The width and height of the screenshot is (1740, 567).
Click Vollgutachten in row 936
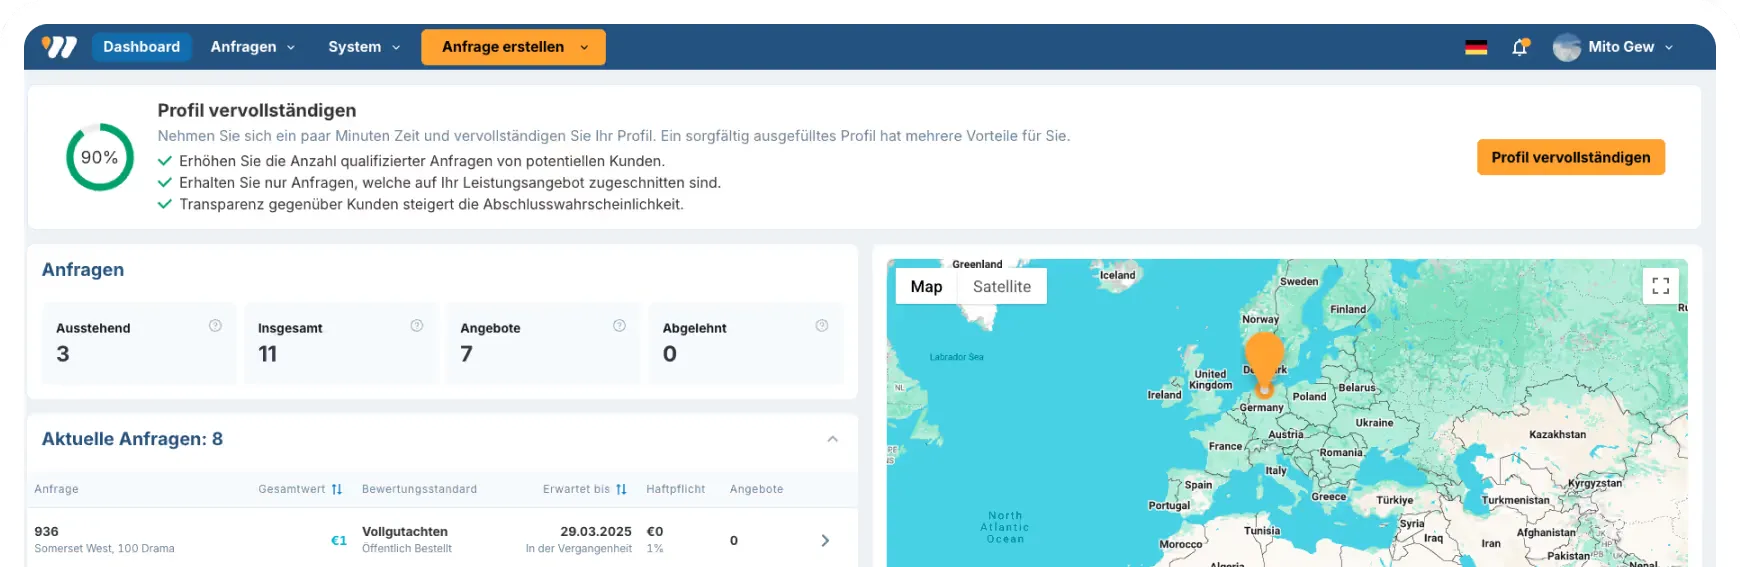[405, 531]
